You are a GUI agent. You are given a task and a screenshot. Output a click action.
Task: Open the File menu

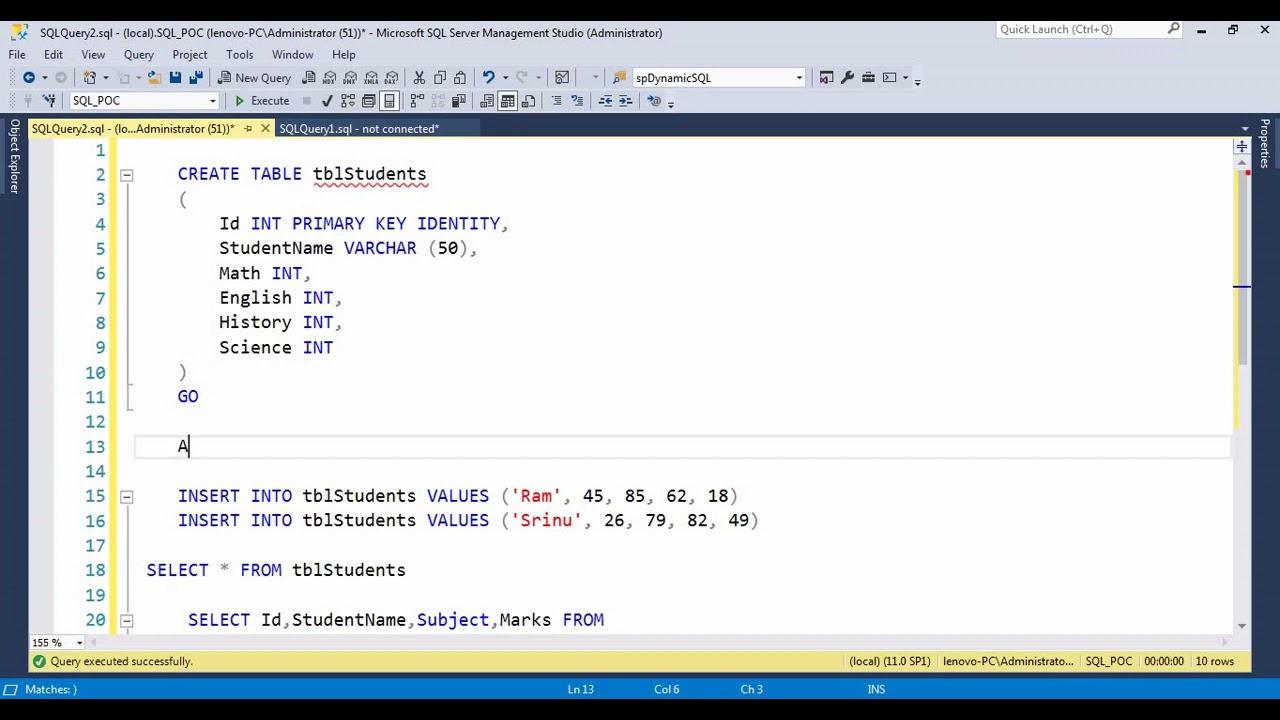coord(17,54)
